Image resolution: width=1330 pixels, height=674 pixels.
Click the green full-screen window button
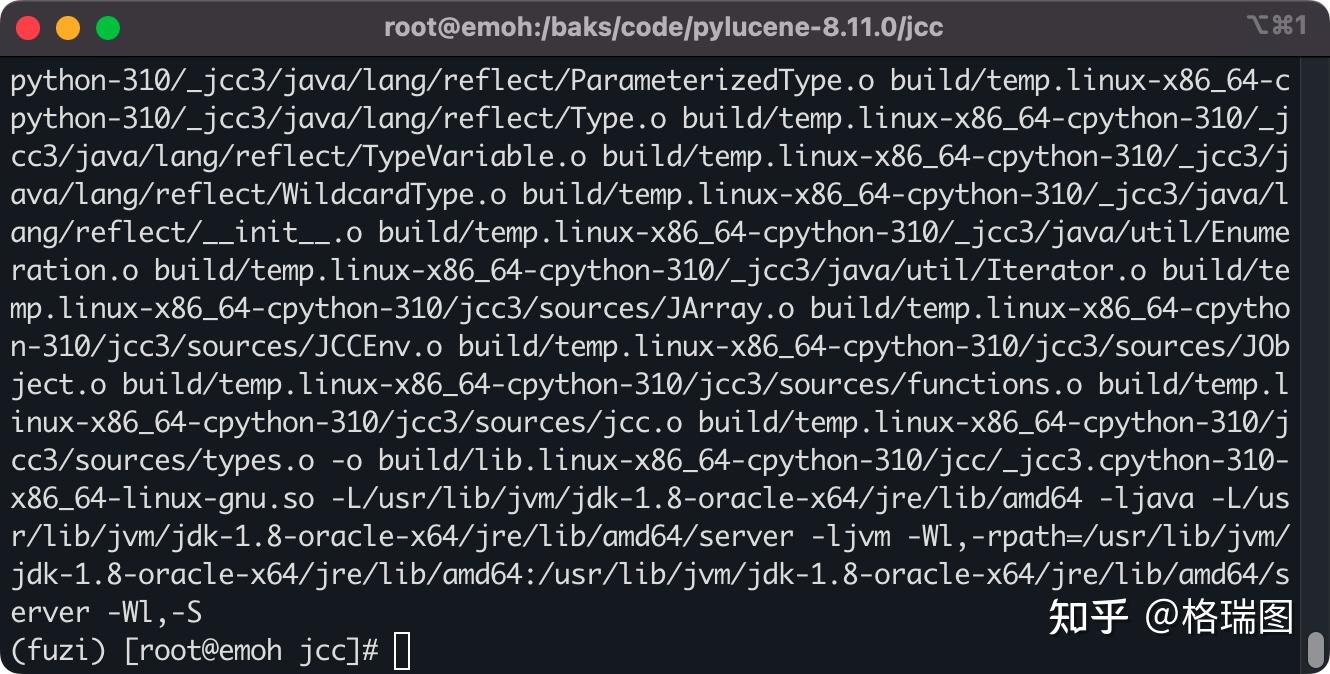click(x=108, y=27)
